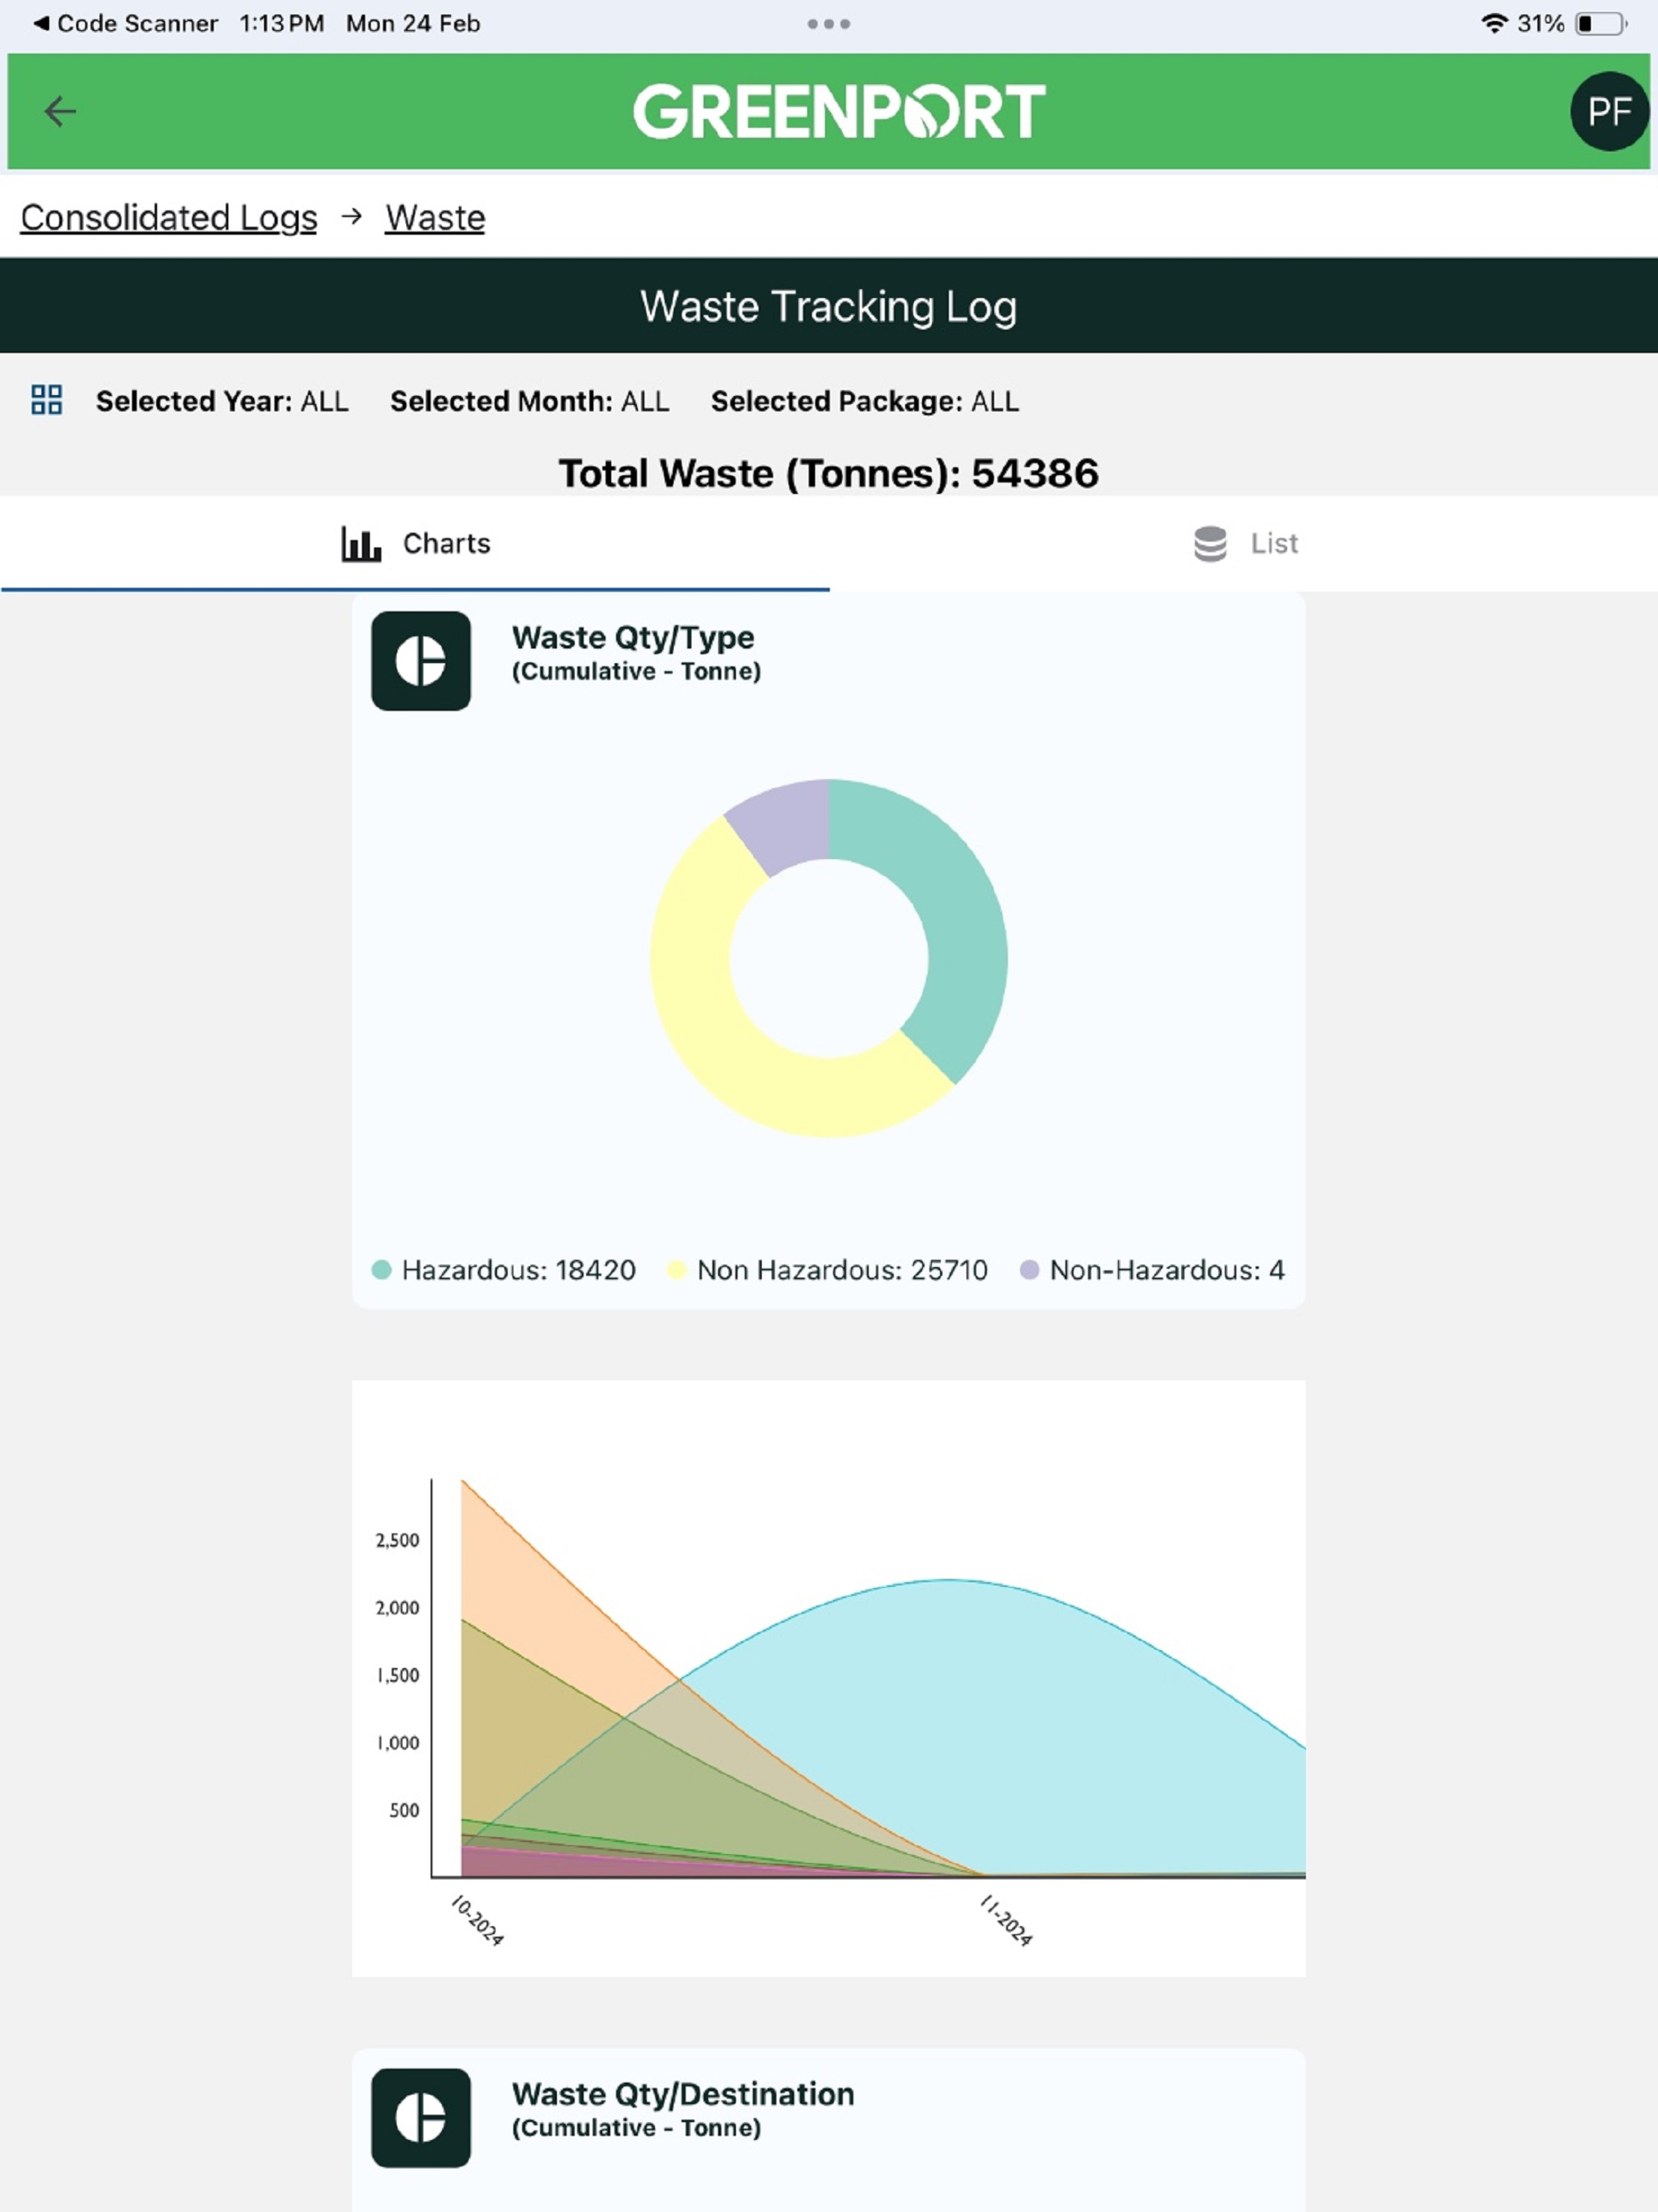Switch to the Charts tab

[415, 544]
